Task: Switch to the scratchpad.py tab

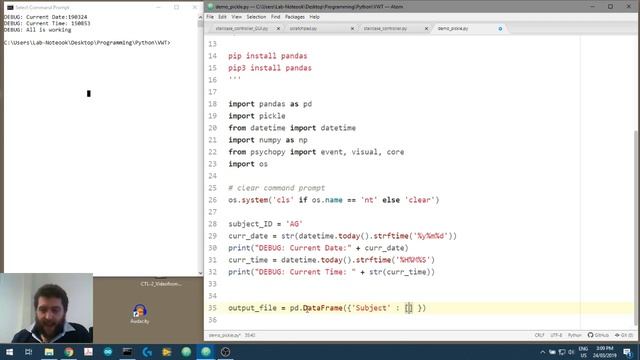Action: [x=303, y=29]
